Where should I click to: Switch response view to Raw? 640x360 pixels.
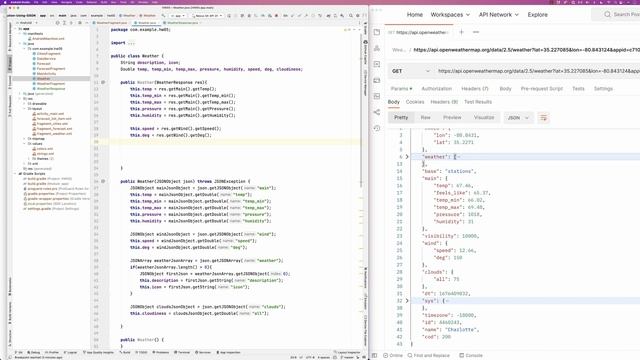[425, 118]
